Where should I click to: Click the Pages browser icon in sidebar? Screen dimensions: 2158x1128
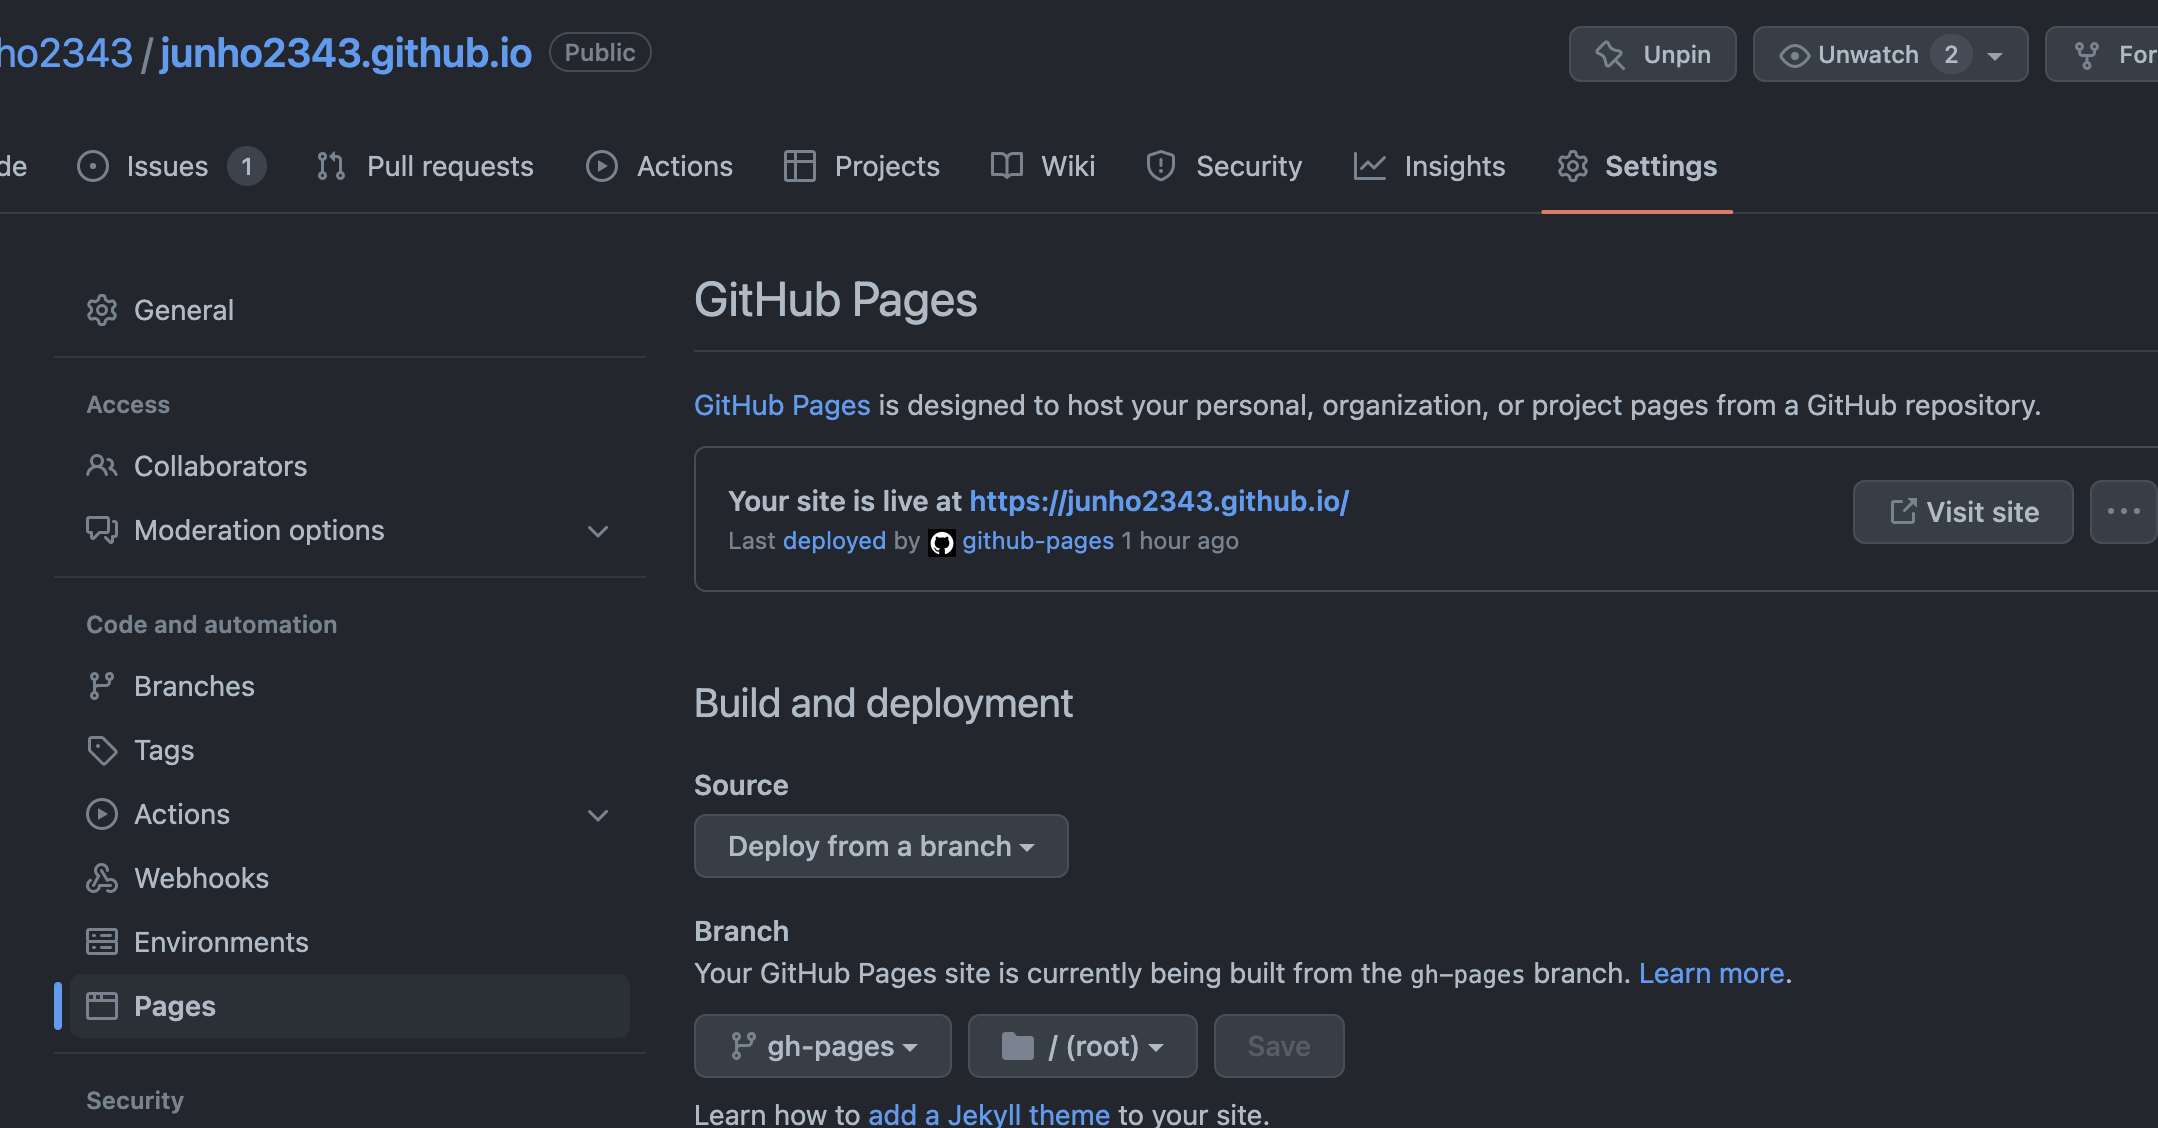[102, 1006]
